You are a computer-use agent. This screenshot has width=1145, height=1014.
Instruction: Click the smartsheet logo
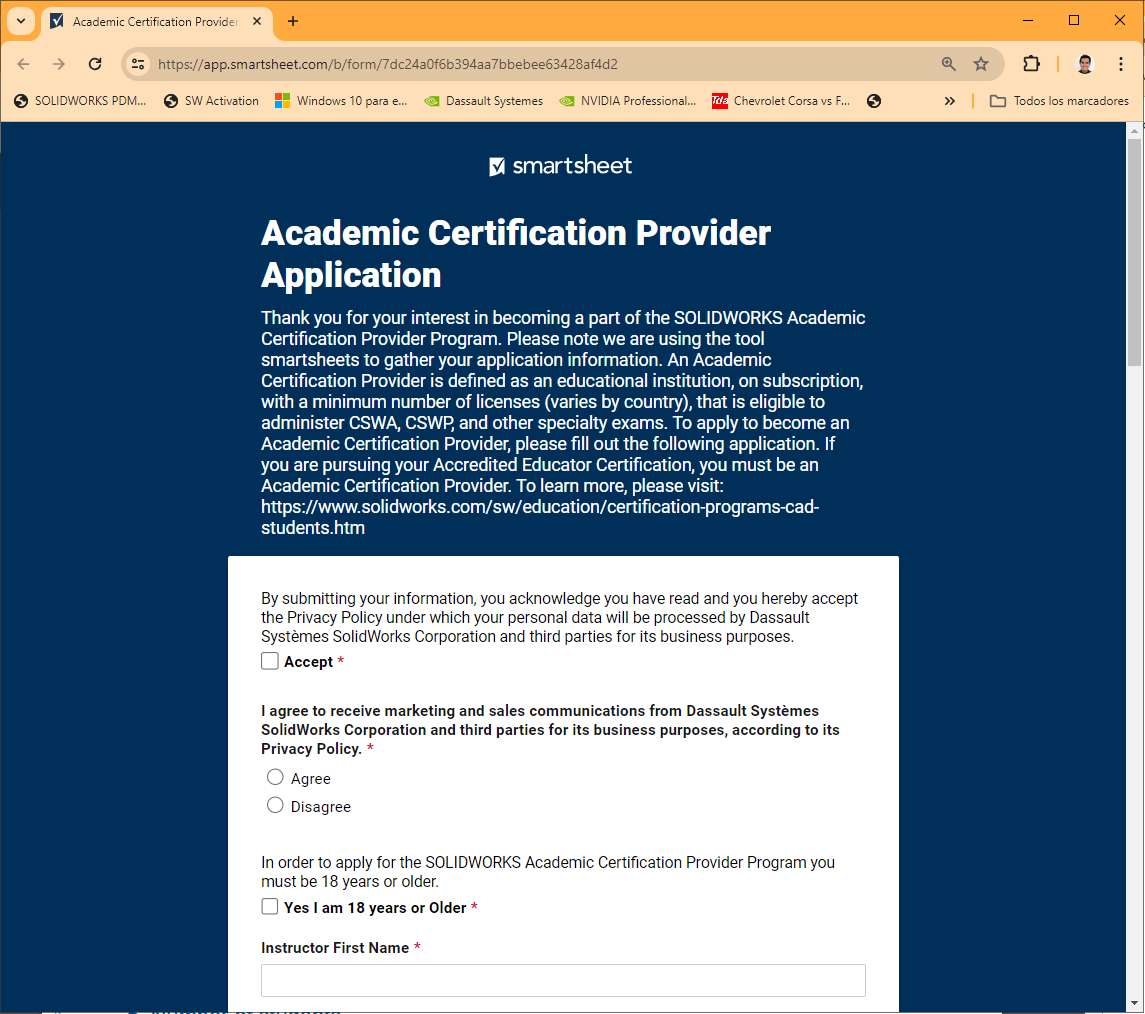tap(561, 166)
